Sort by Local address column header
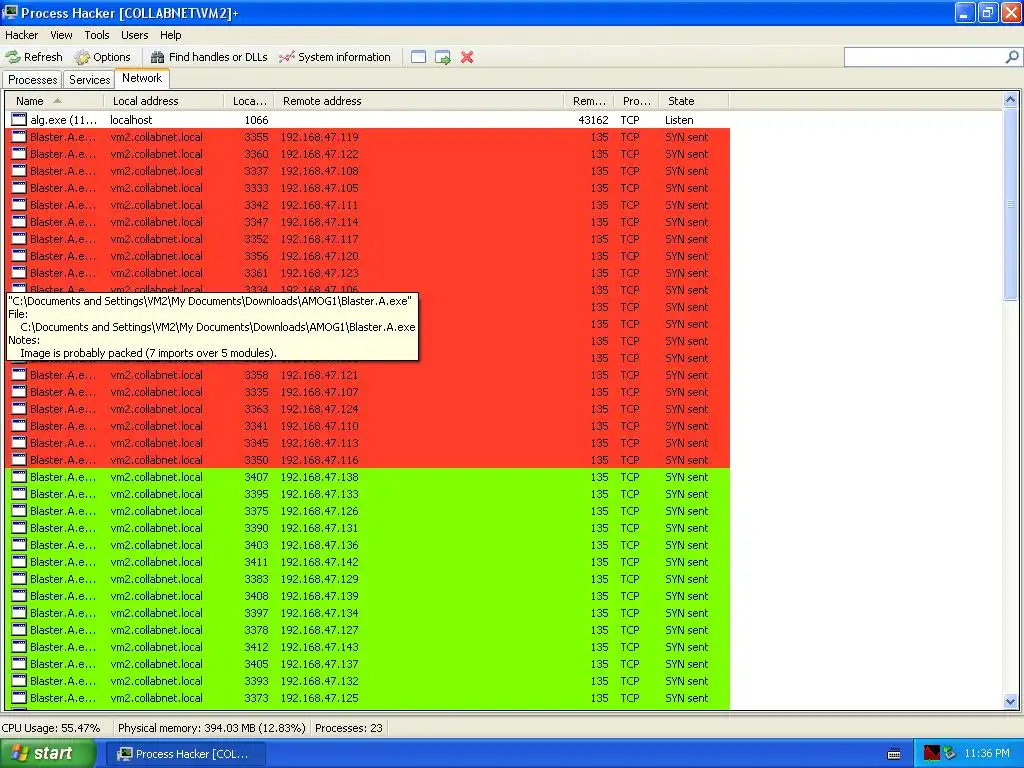This screenshot has width=1024, height=768. pyautogui.click(x=163, y=101)
